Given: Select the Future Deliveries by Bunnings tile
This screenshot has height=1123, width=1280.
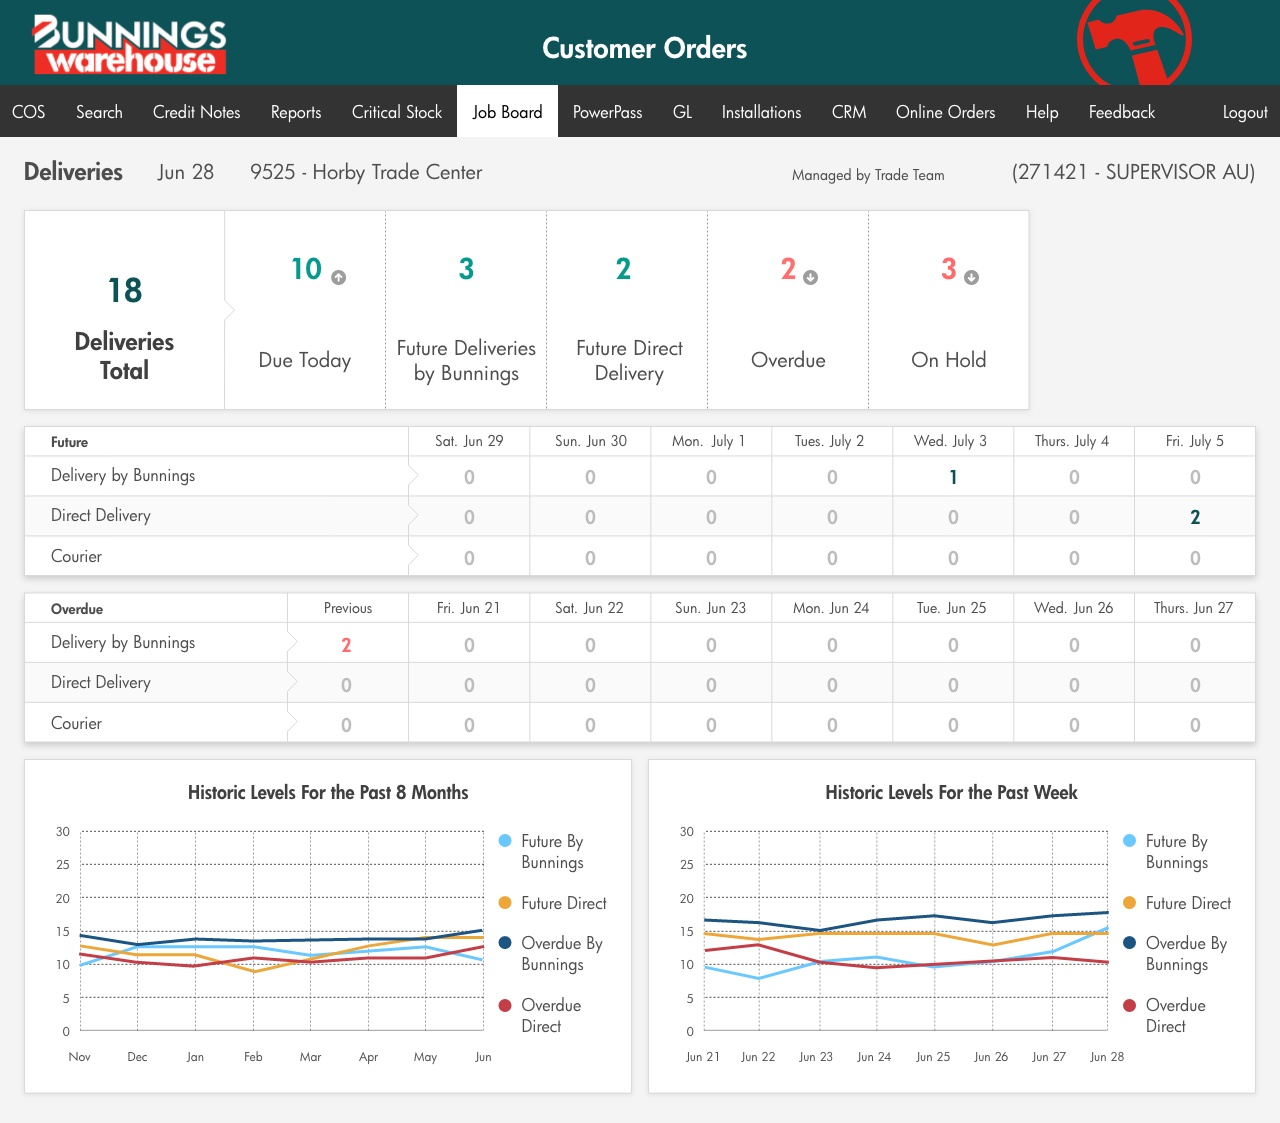Looking at the screenshot, I should click(466, 310).
